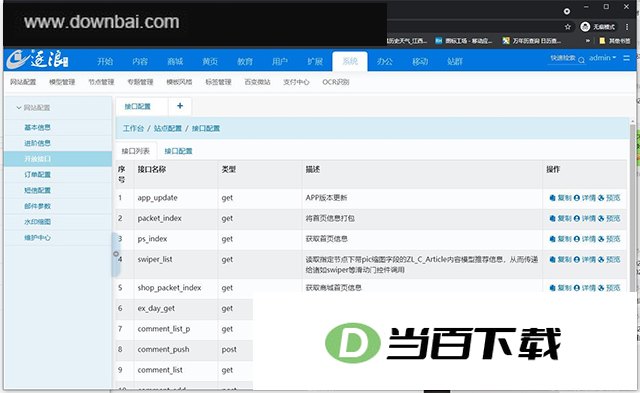Go to the 内容 top menu

pos(140,61)
